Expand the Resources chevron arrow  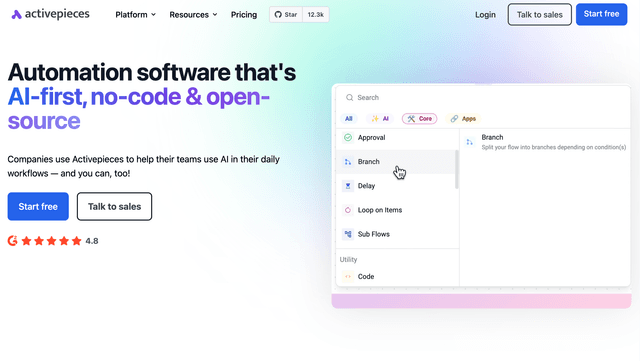pos(215,15)
